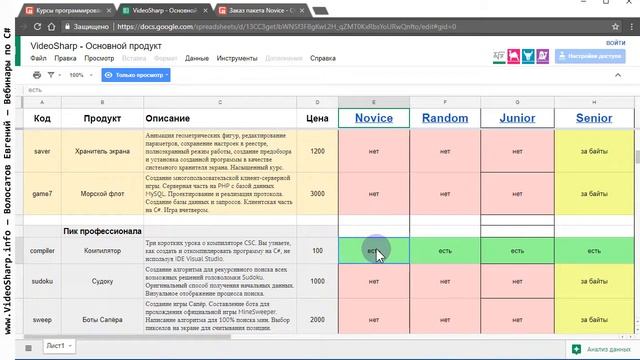Click the Настройки доступа share button
Image resolution: width=640 pixels, height=360 pixels.
[x=590, y=56]
